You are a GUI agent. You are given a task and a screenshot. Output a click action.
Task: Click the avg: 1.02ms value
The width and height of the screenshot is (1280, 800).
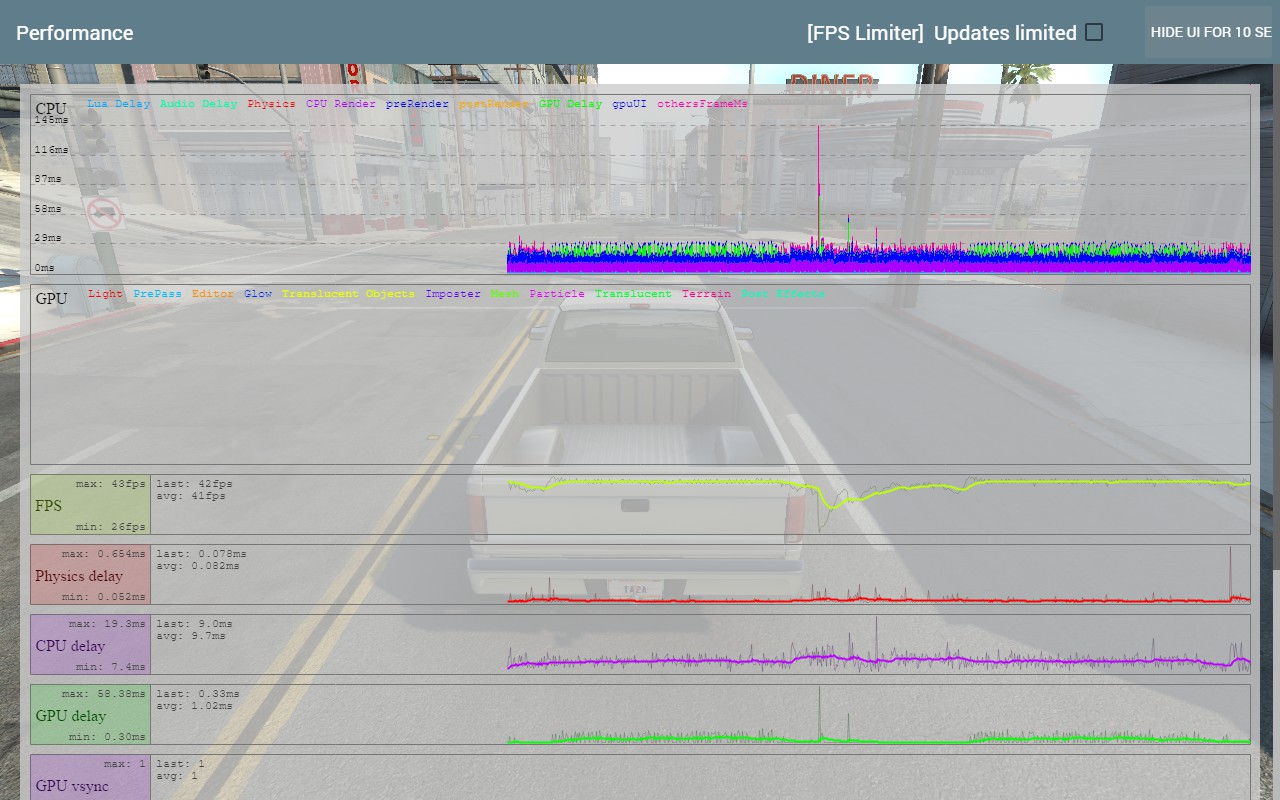(x=198, y=706)
